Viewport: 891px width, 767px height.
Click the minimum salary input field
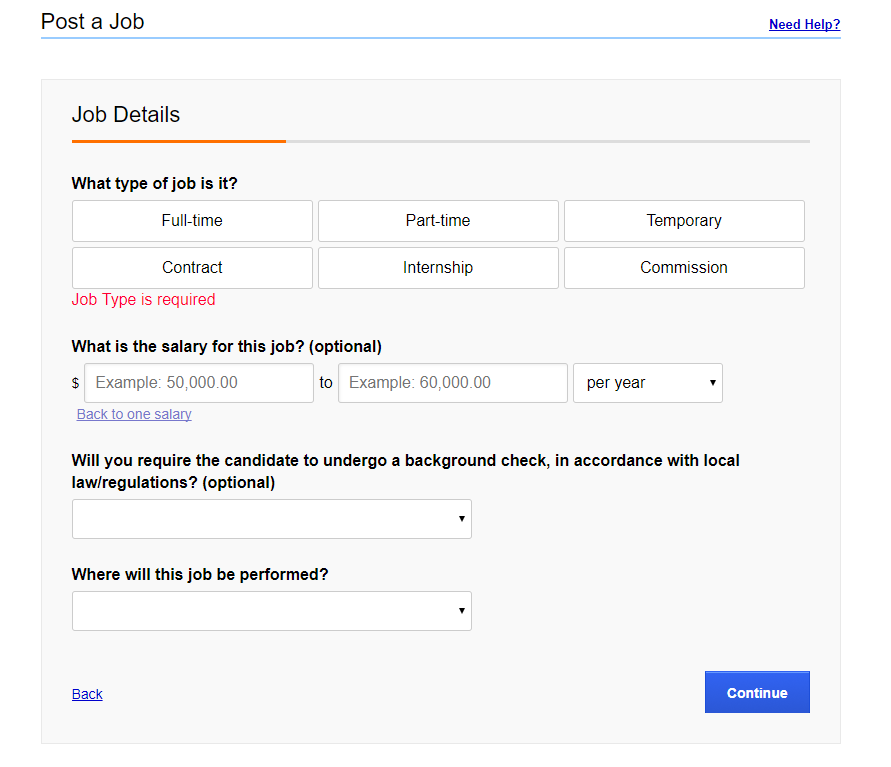coord(199,383)
